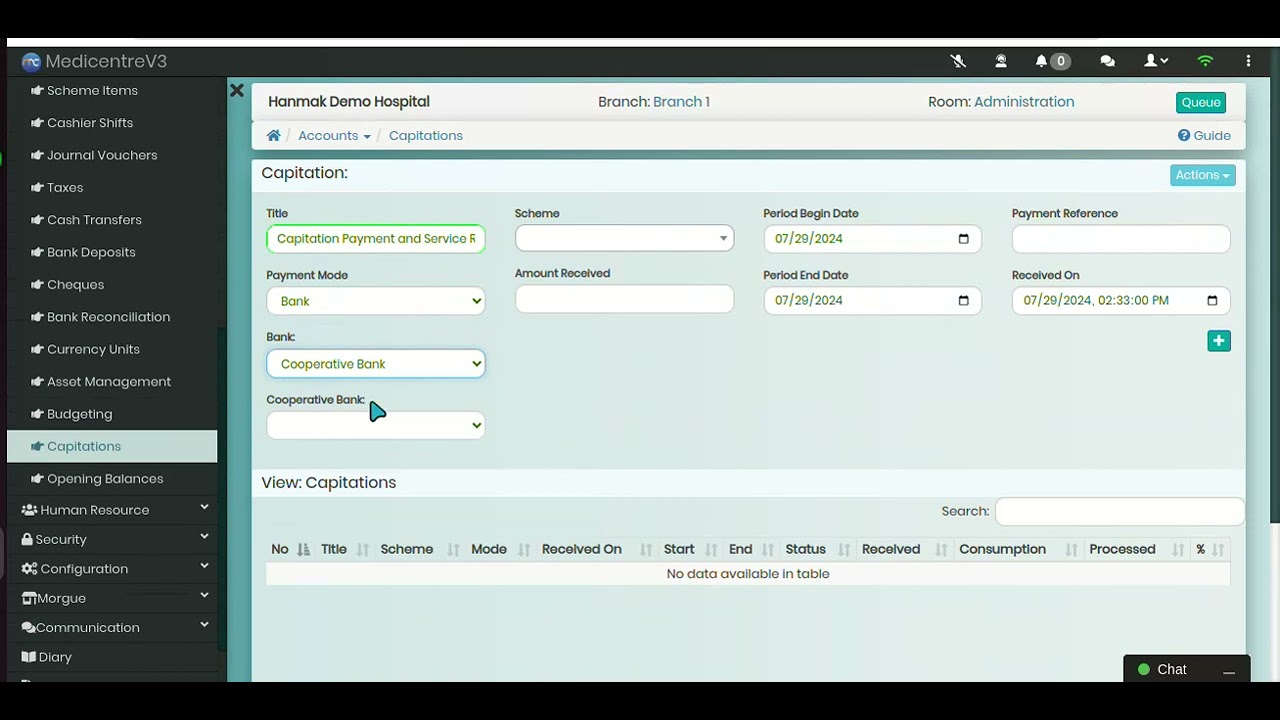Screen dimensions: 1280x720
Task: Sort table by Mode column
Action: point(500,549)
